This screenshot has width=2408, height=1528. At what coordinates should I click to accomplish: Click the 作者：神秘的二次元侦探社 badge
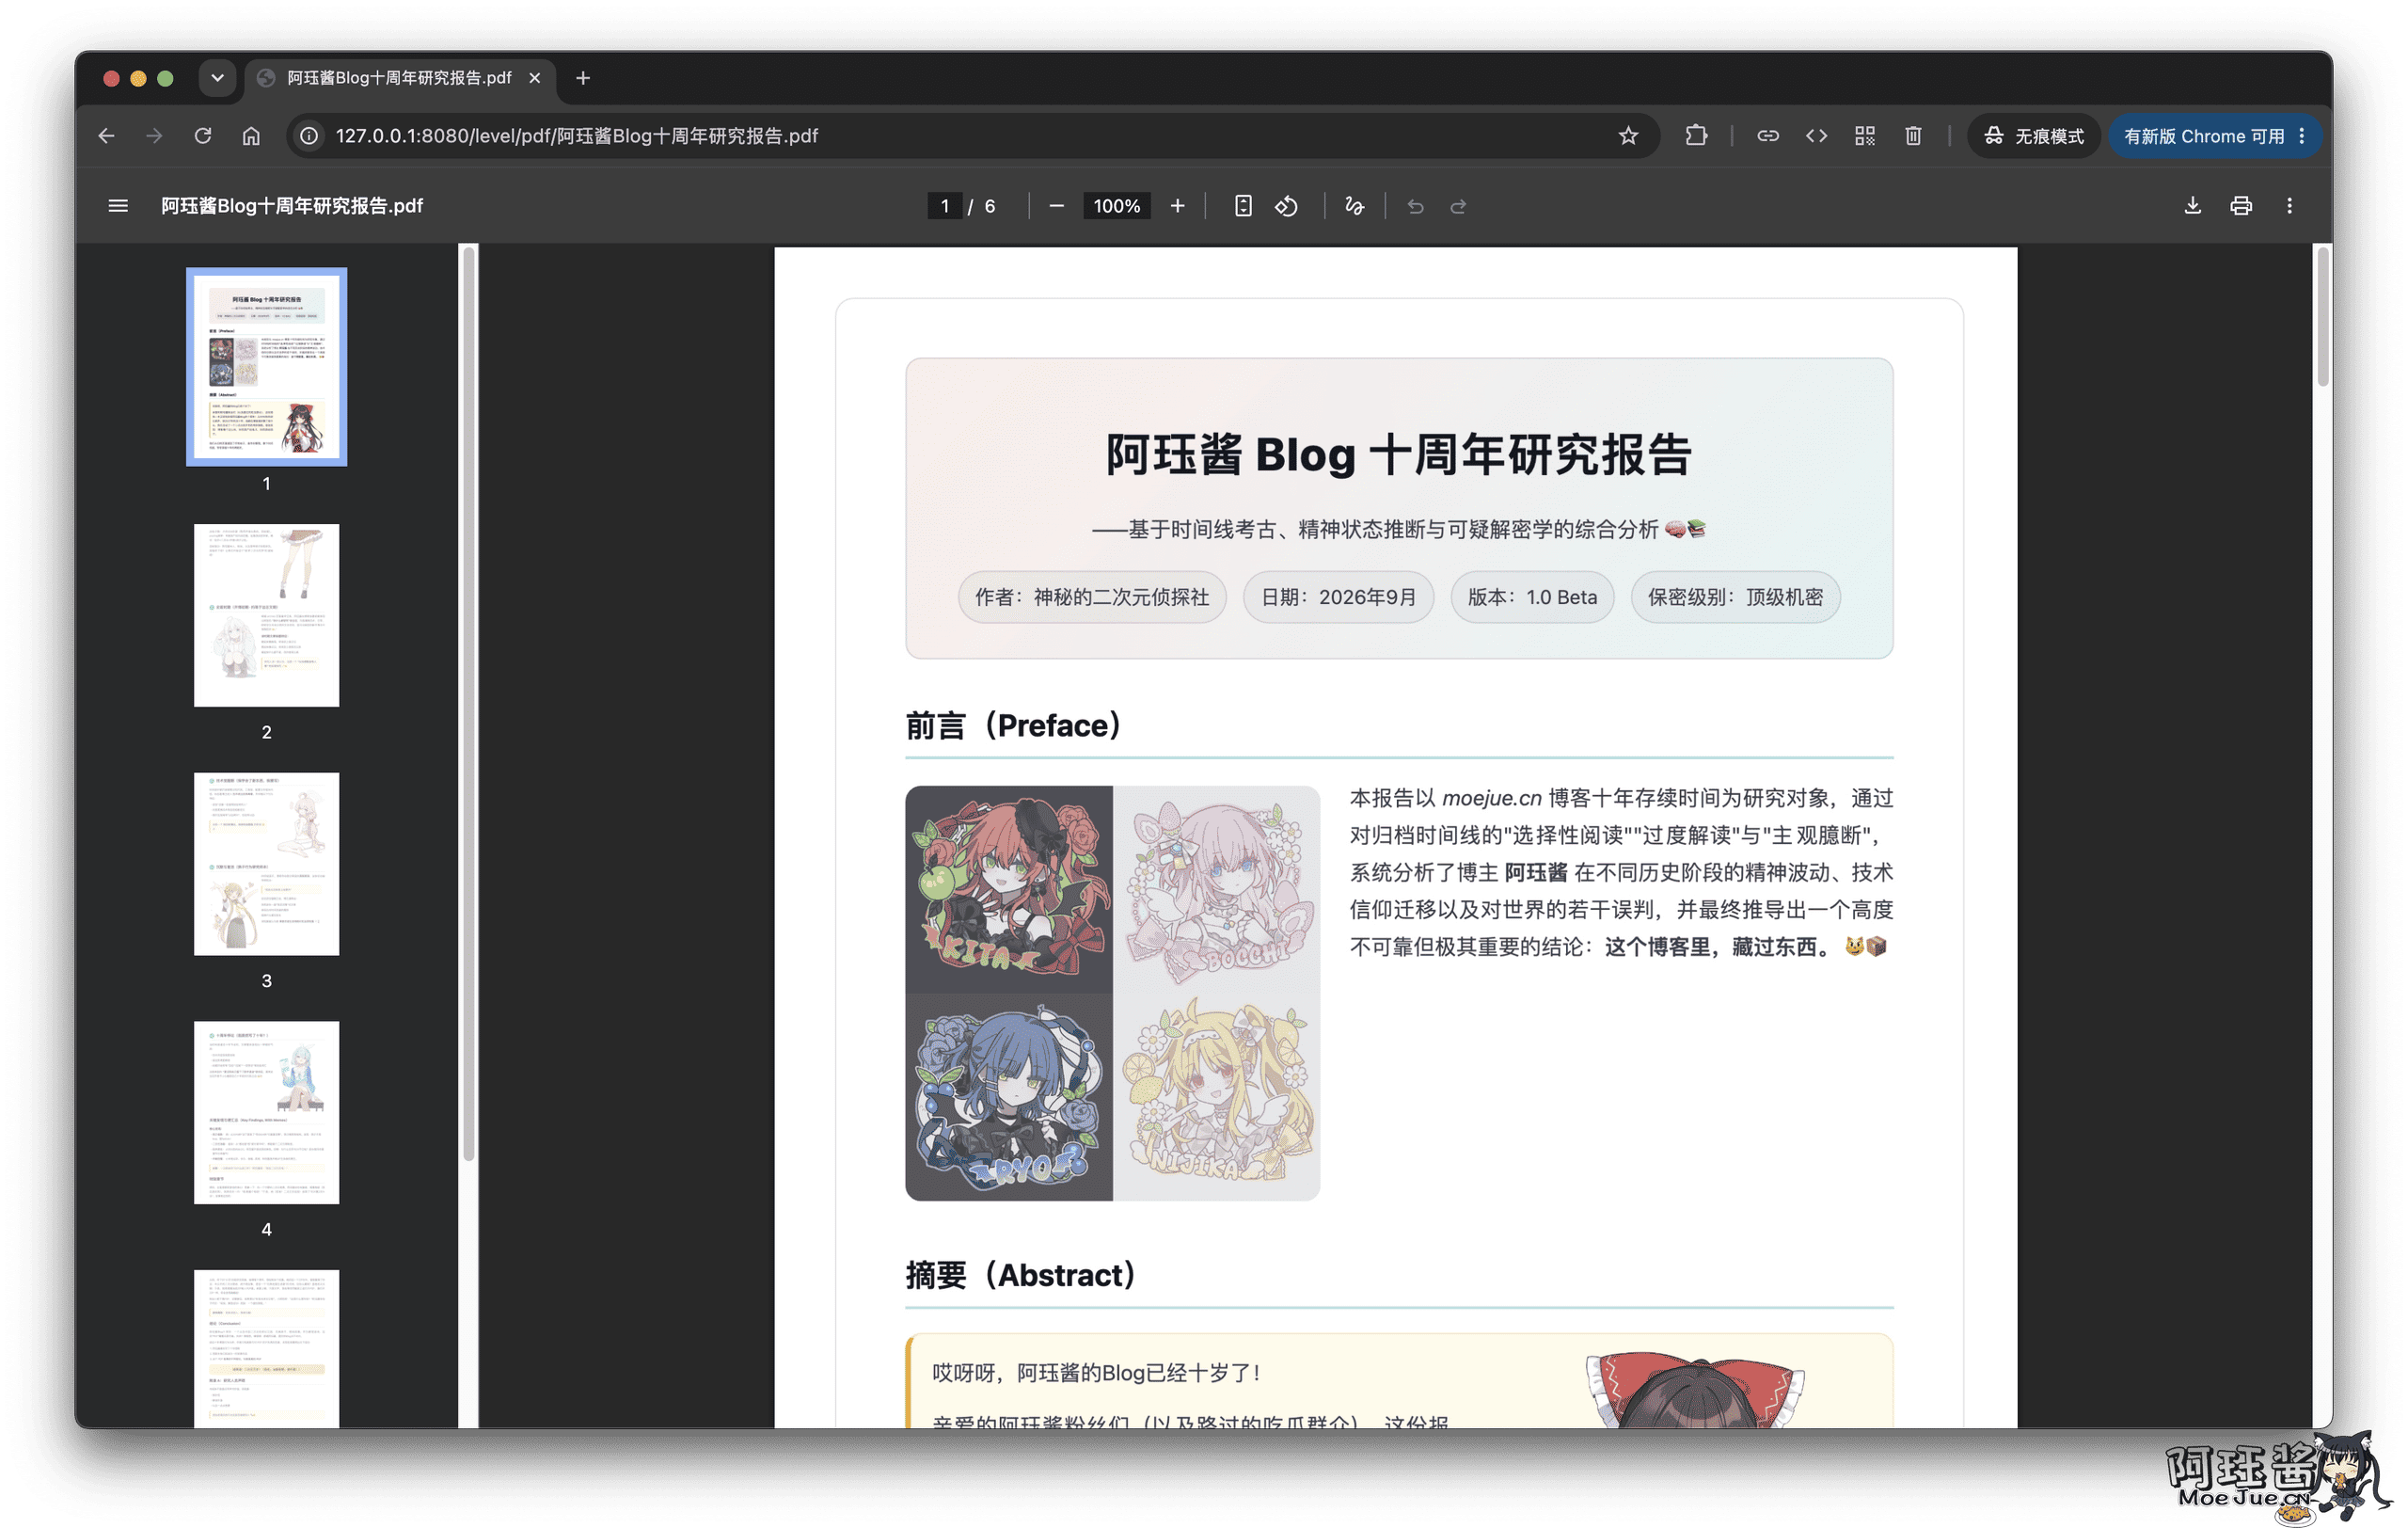coord(1092,598)
